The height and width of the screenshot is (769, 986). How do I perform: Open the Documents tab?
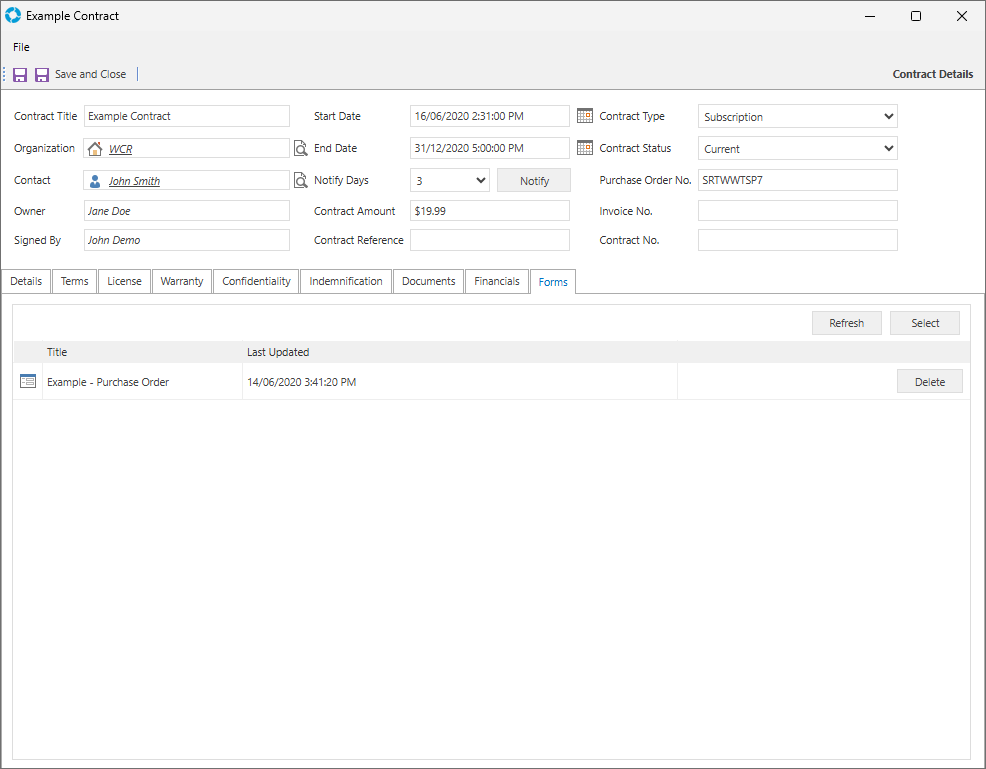[428, 281]
